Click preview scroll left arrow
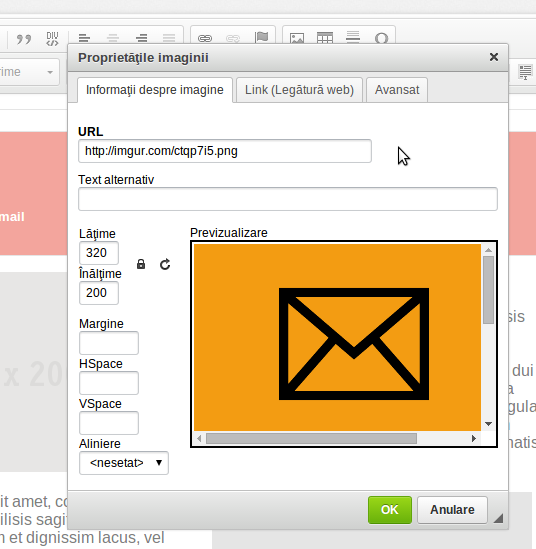Screen dimensions: 536x549 tap(199, 438)
